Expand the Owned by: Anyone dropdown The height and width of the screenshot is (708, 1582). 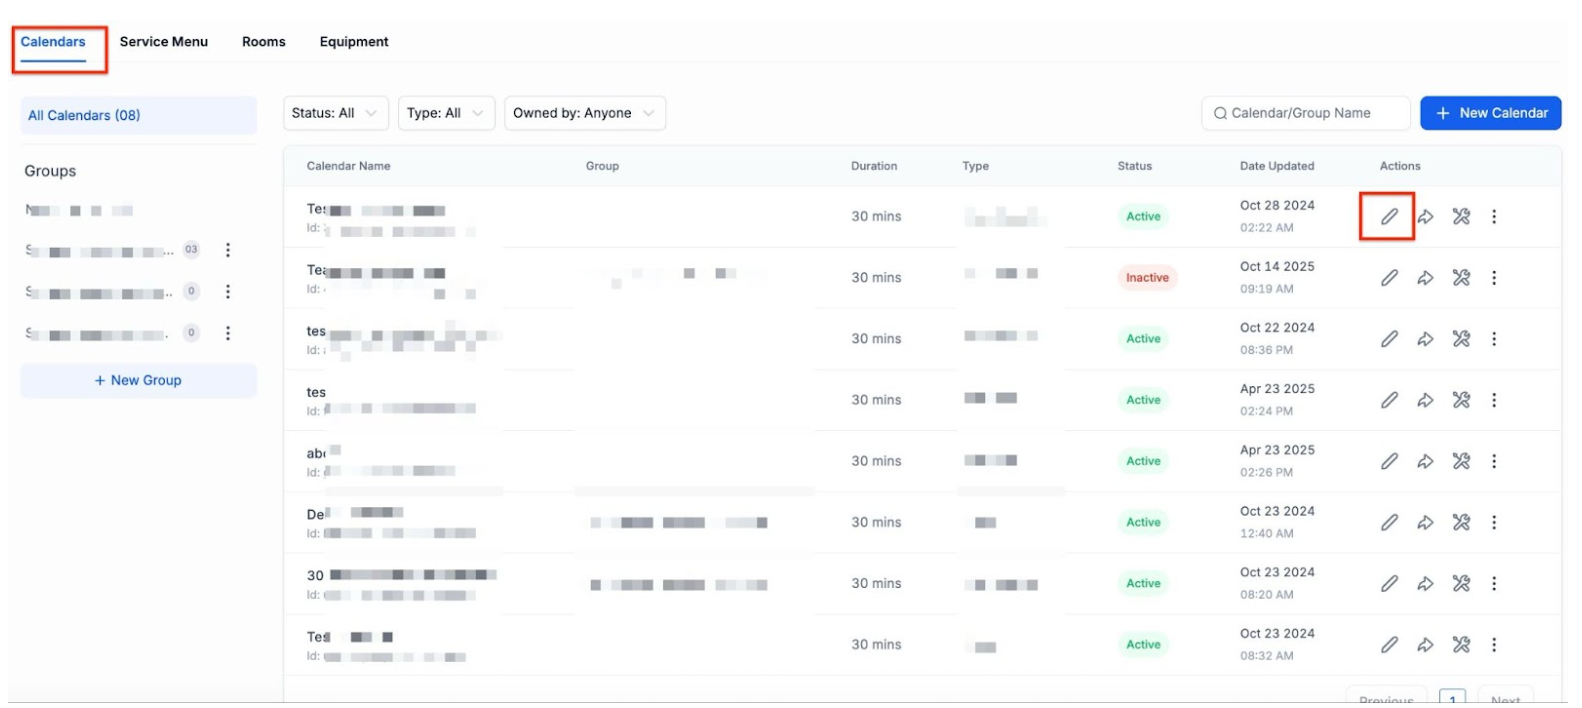pos(584,113)
